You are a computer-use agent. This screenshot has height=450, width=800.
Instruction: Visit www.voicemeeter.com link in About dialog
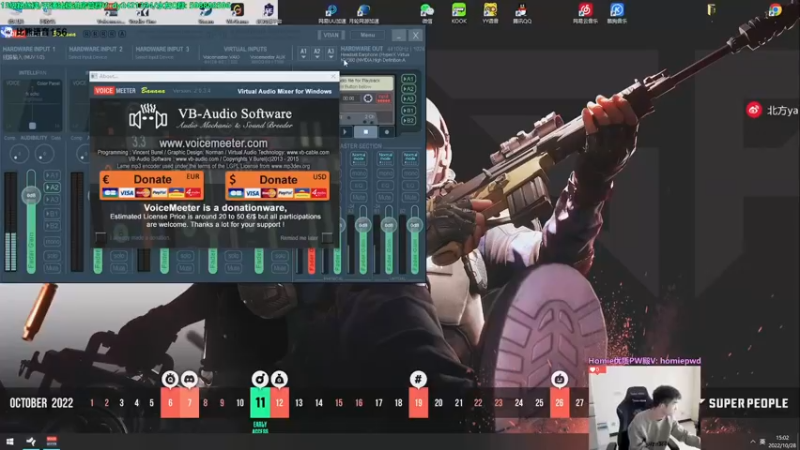(x=213, y=143)
